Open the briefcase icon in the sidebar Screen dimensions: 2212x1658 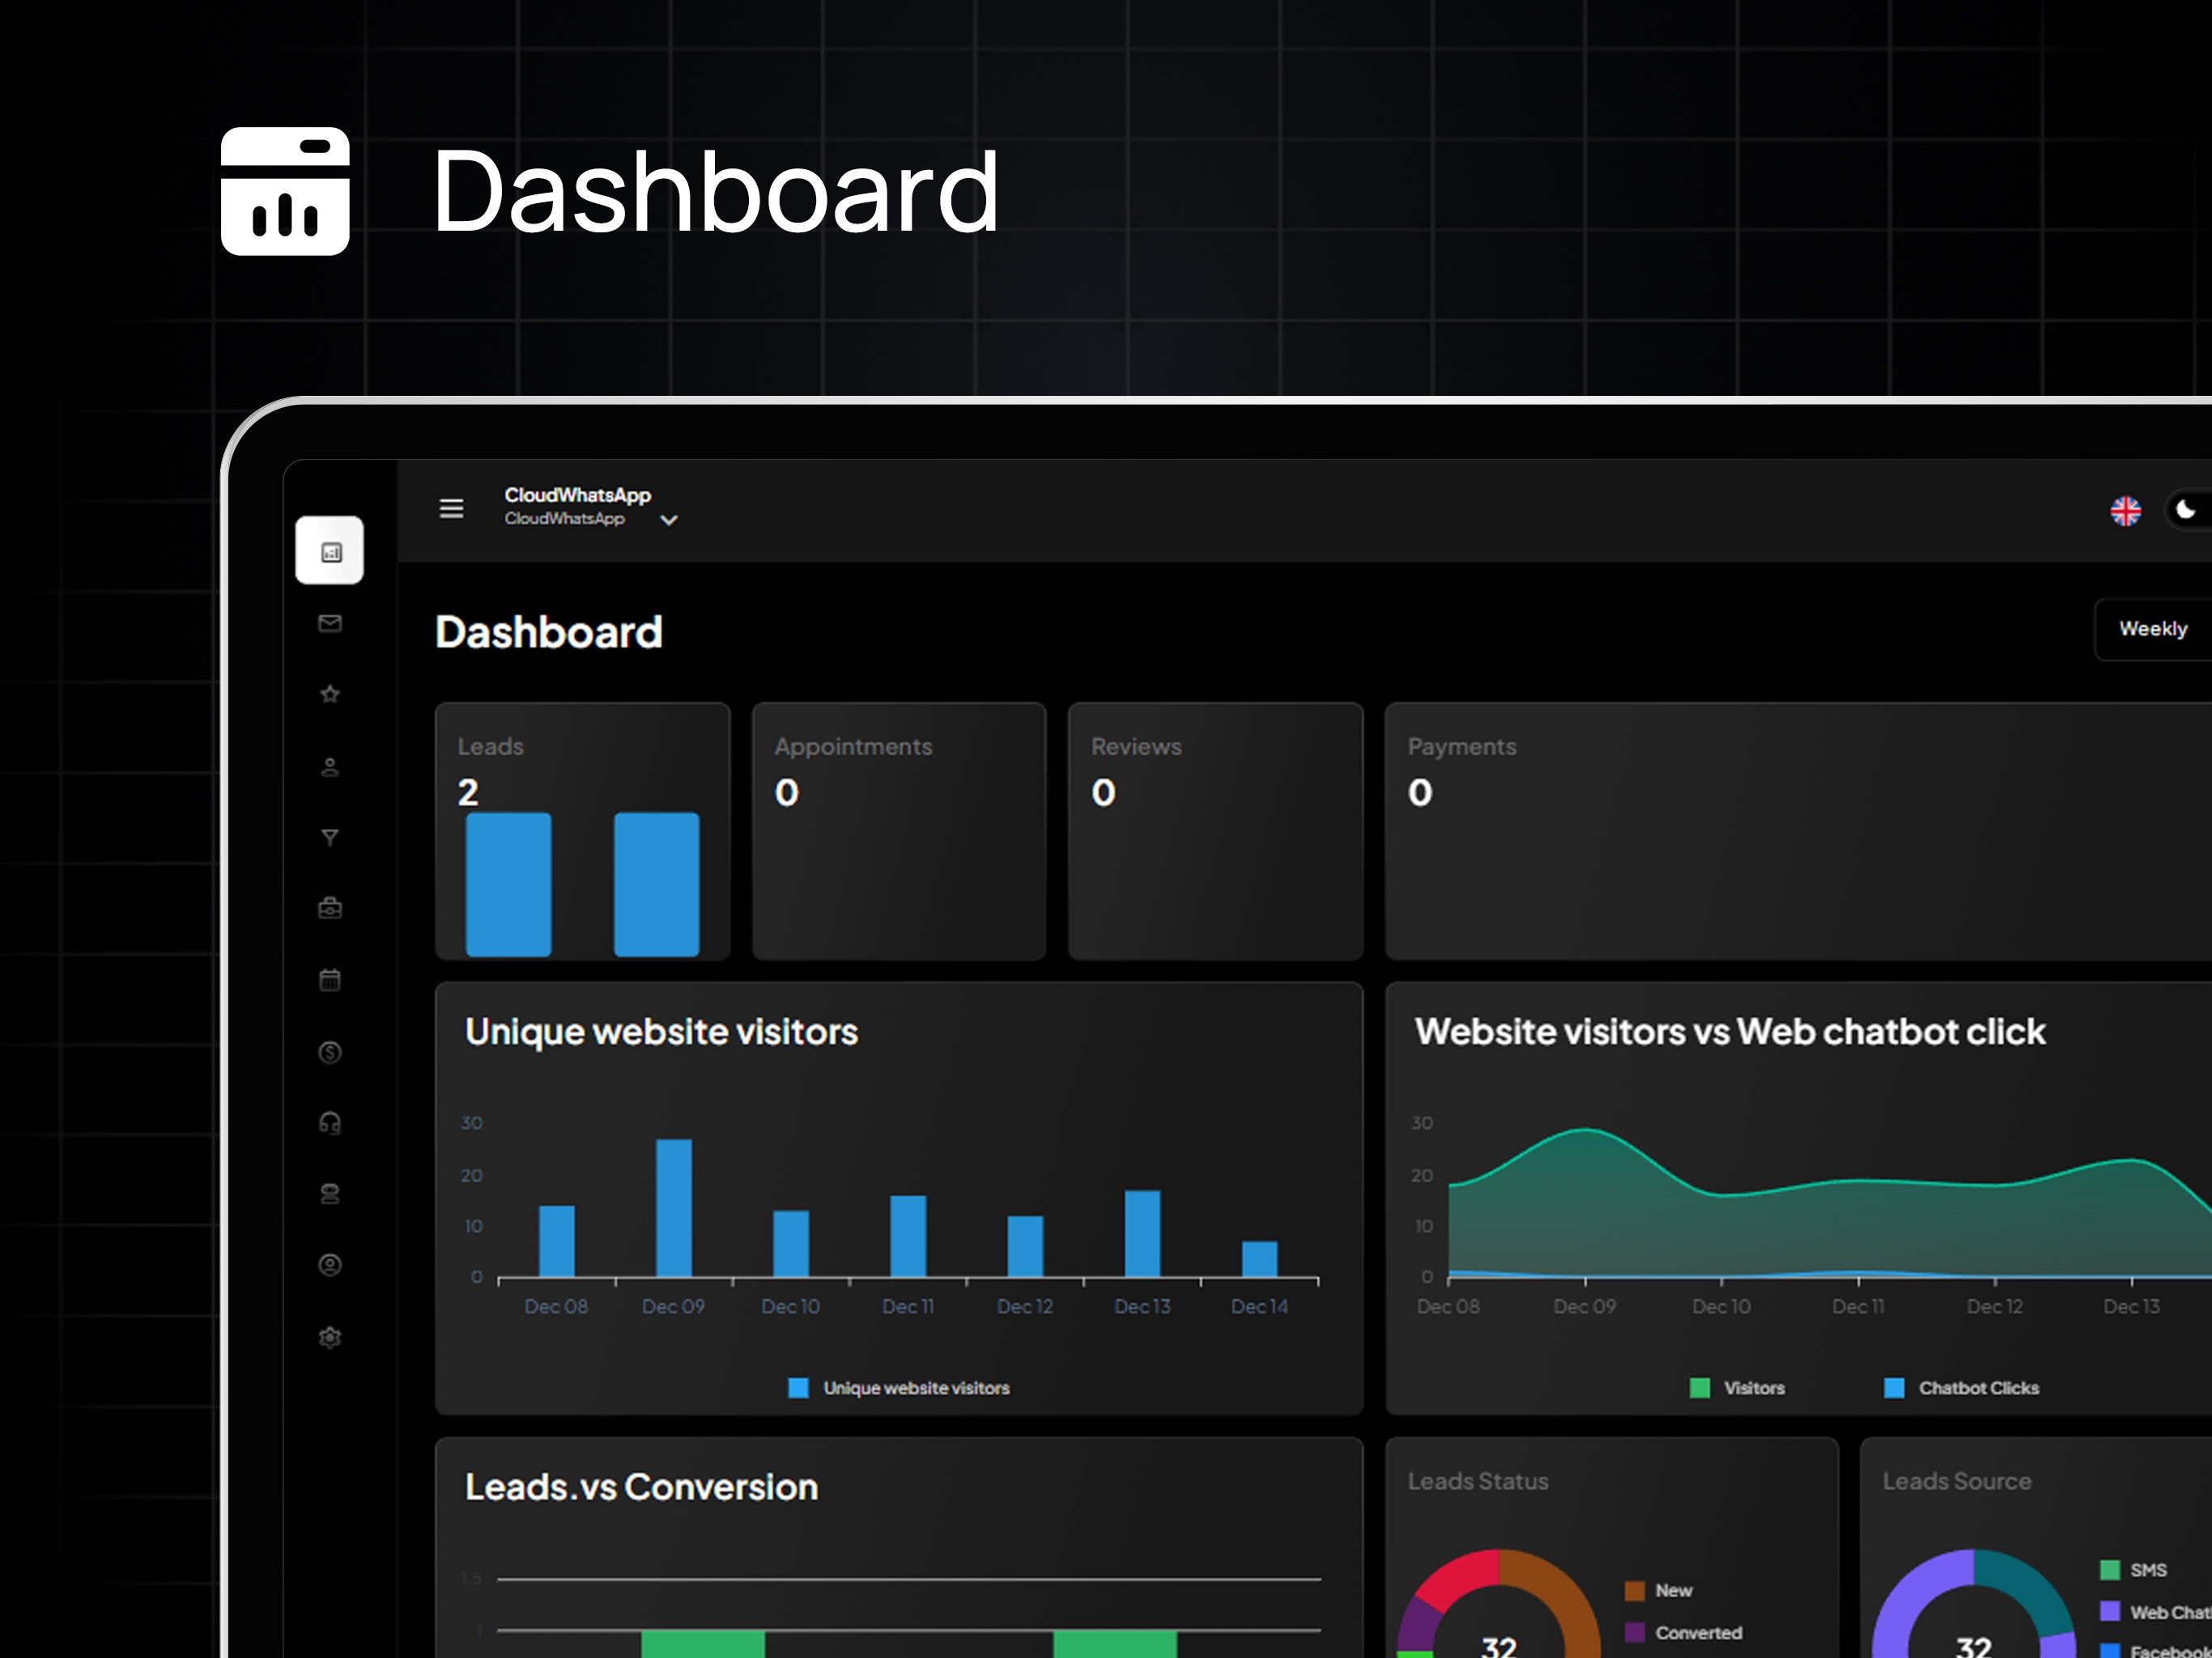click(x=330, y=908)
